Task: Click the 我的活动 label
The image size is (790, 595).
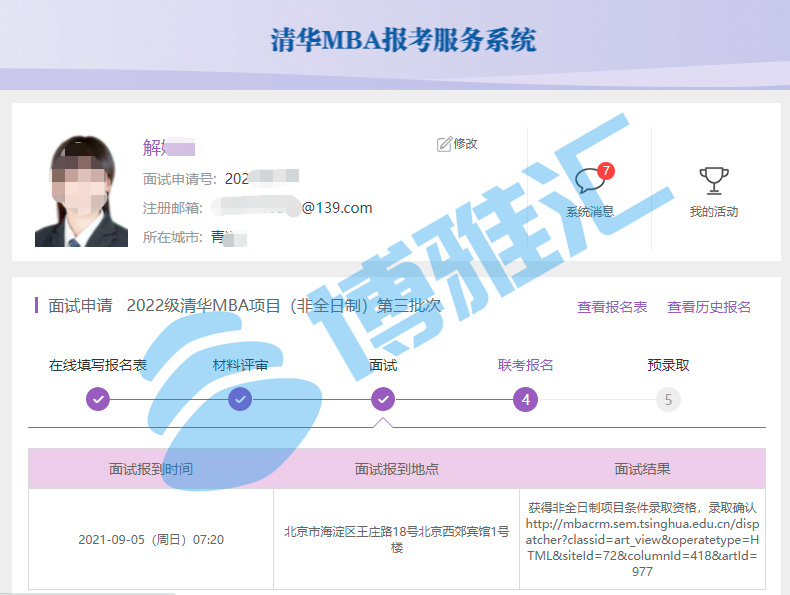Action: pos(714,212)
